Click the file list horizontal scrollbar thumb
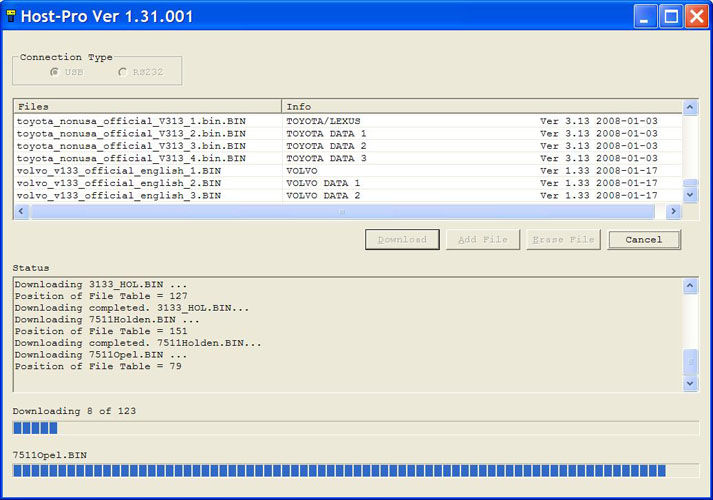The width and height of the screenshot is (713, 500). pyautogui.click(x=342, y=211)
